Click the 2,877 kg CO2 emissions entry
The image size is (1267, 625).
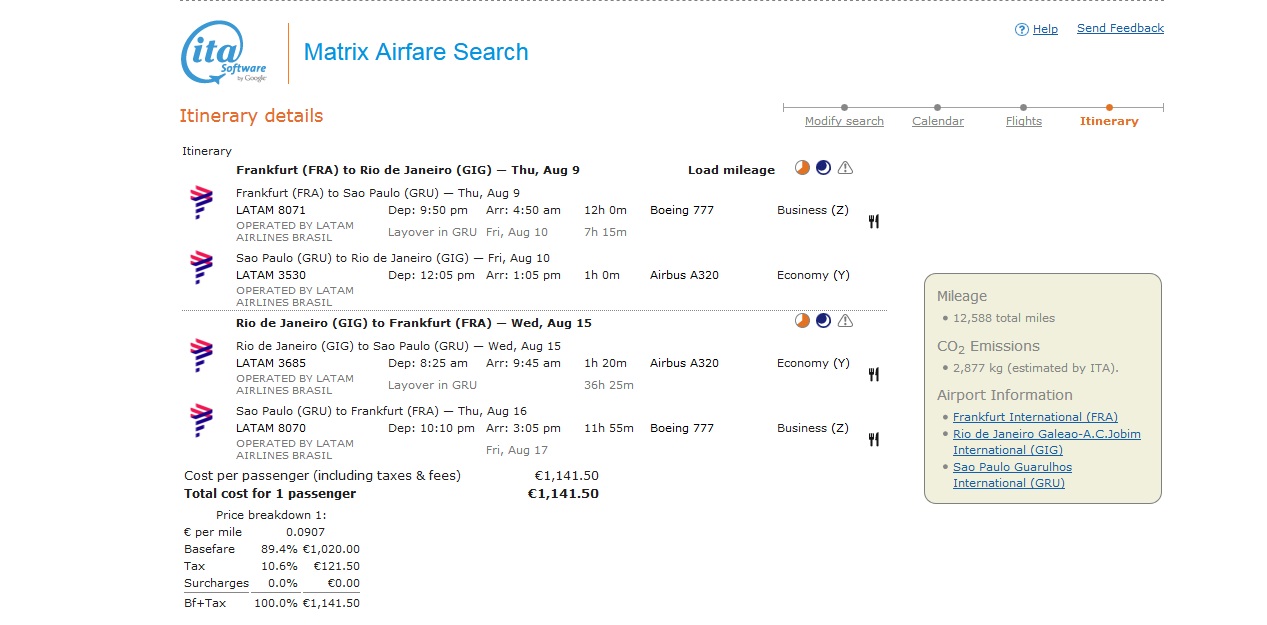[1035, 368]
